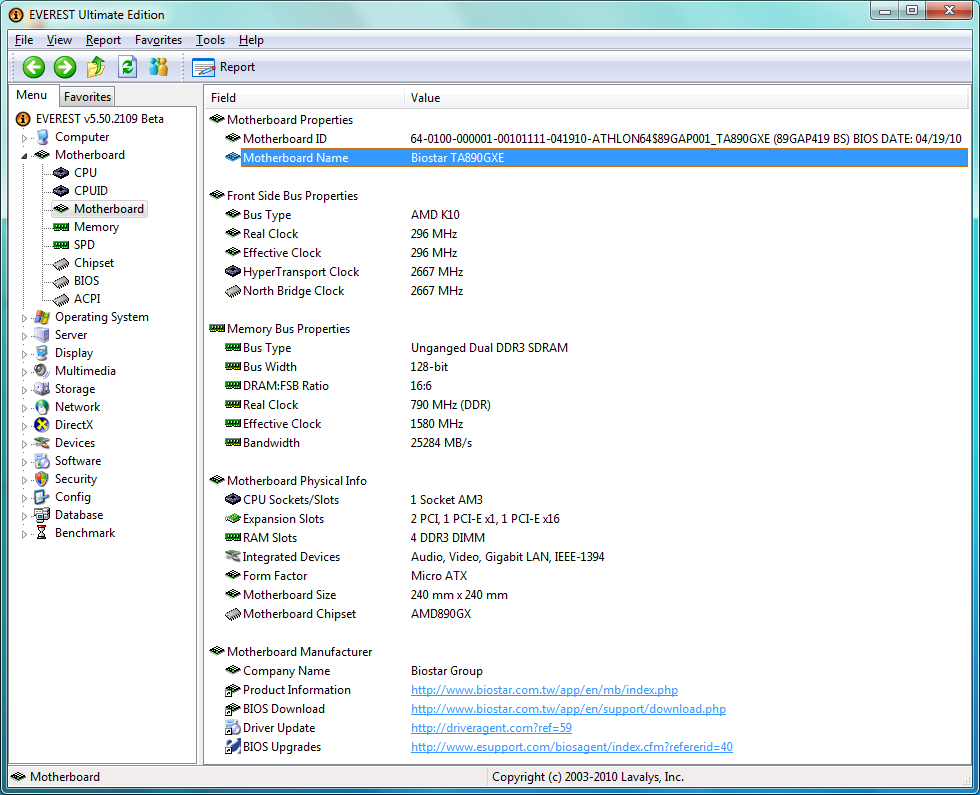980x795 pixels.
Task: Click the DirectX yellow X icon
Action: [42, 425]
